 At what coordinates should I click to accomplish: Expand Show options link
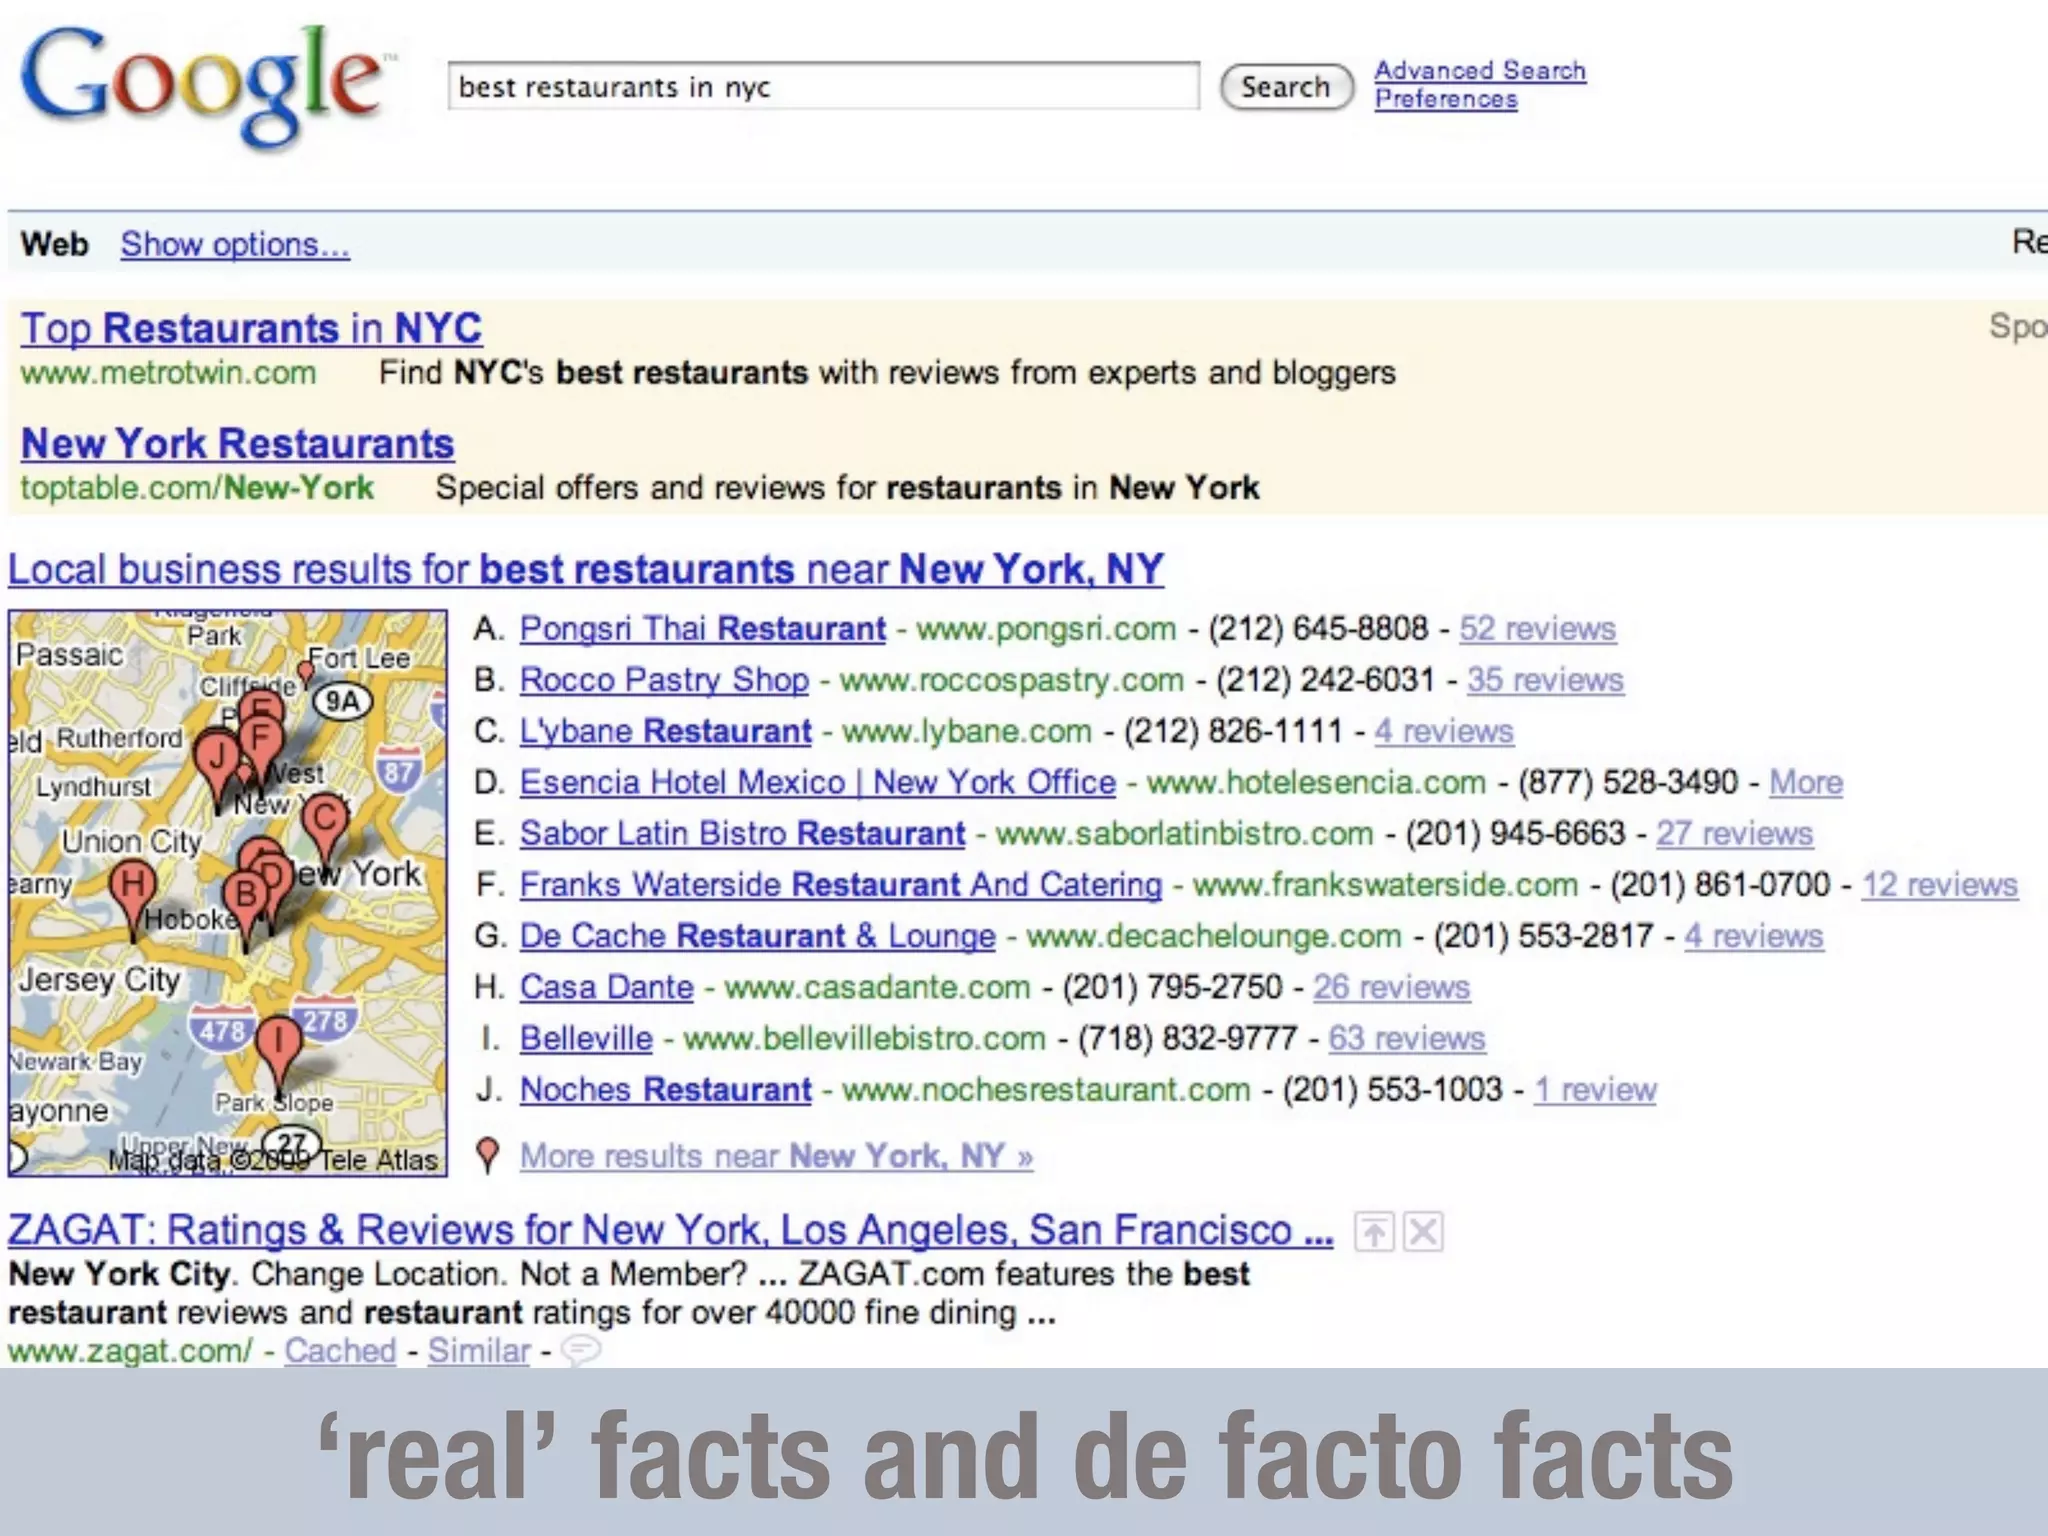click(235, 244)
